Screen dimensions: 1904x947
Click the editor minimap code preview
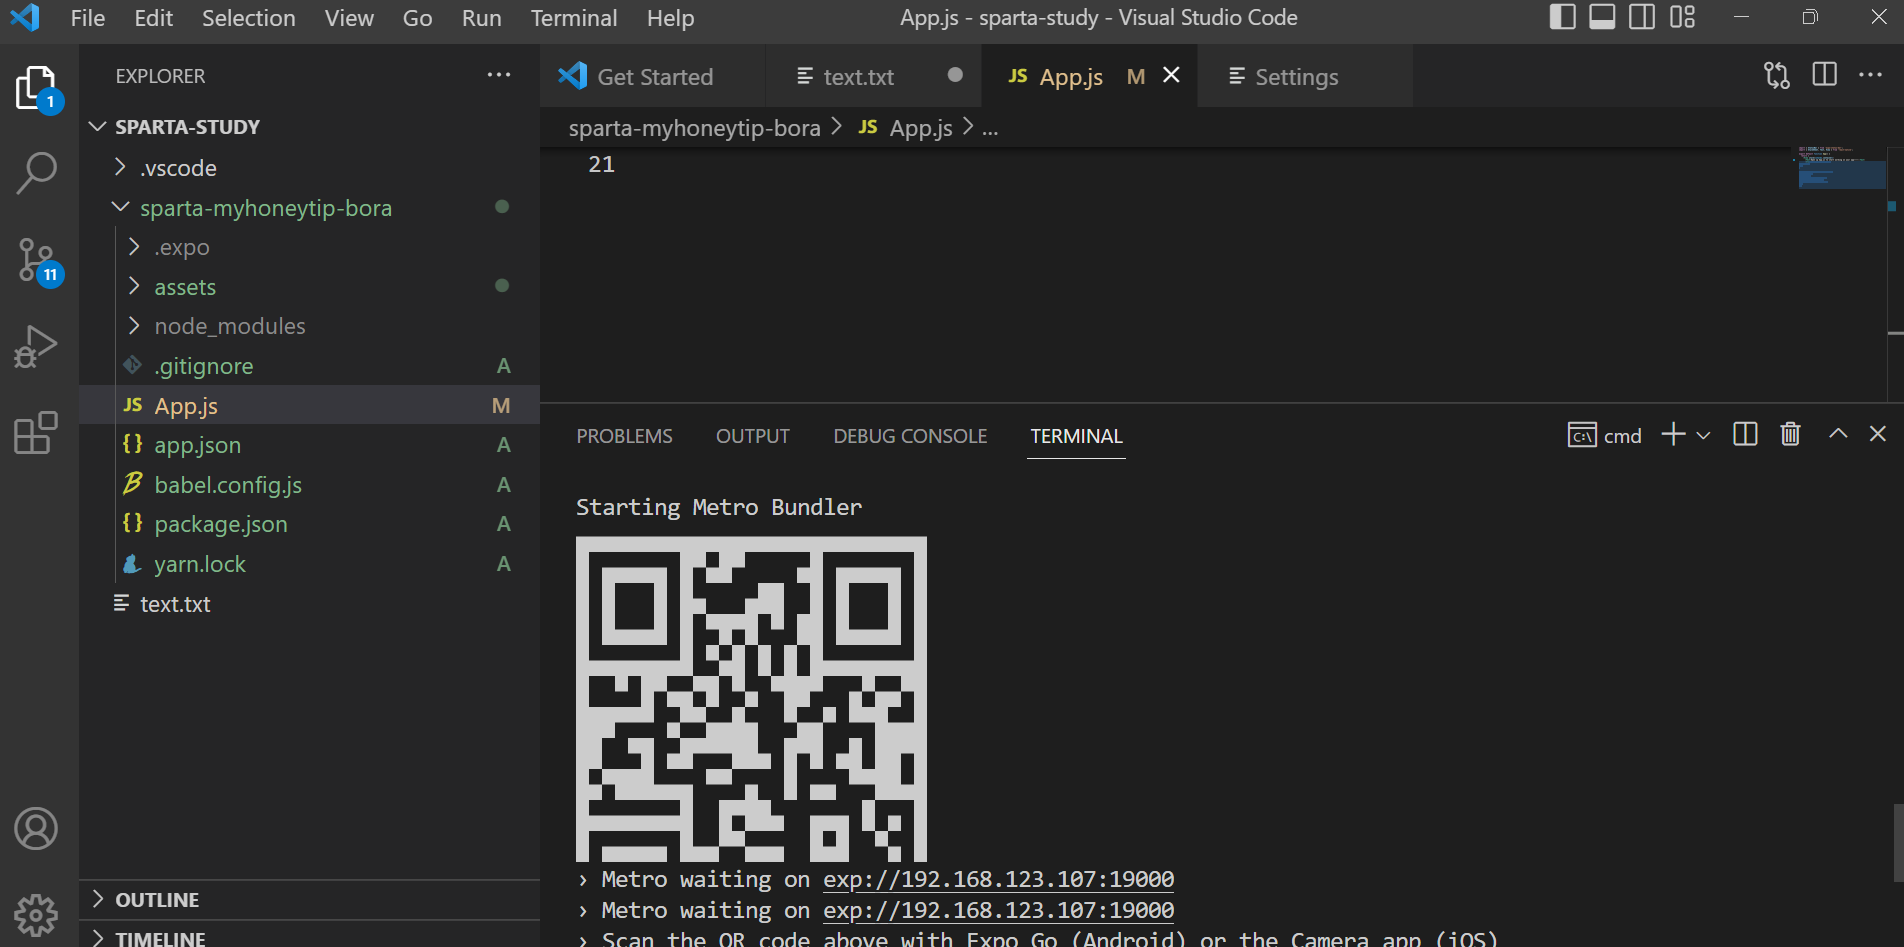point(1841,168)
